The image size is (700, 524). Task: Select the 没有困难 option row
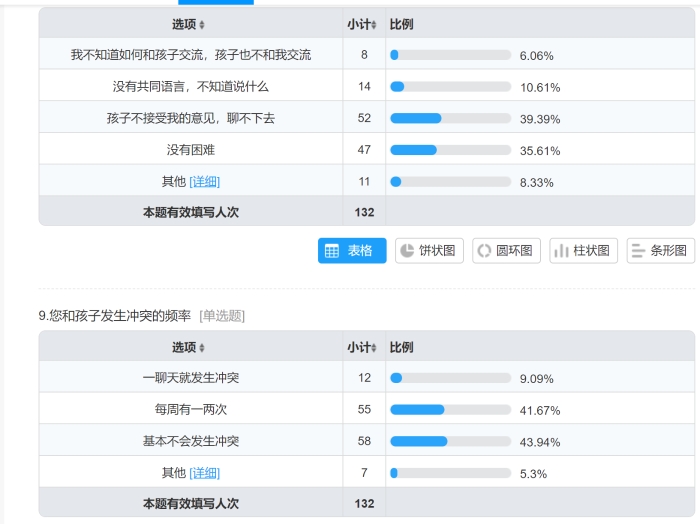click(190, 150)
